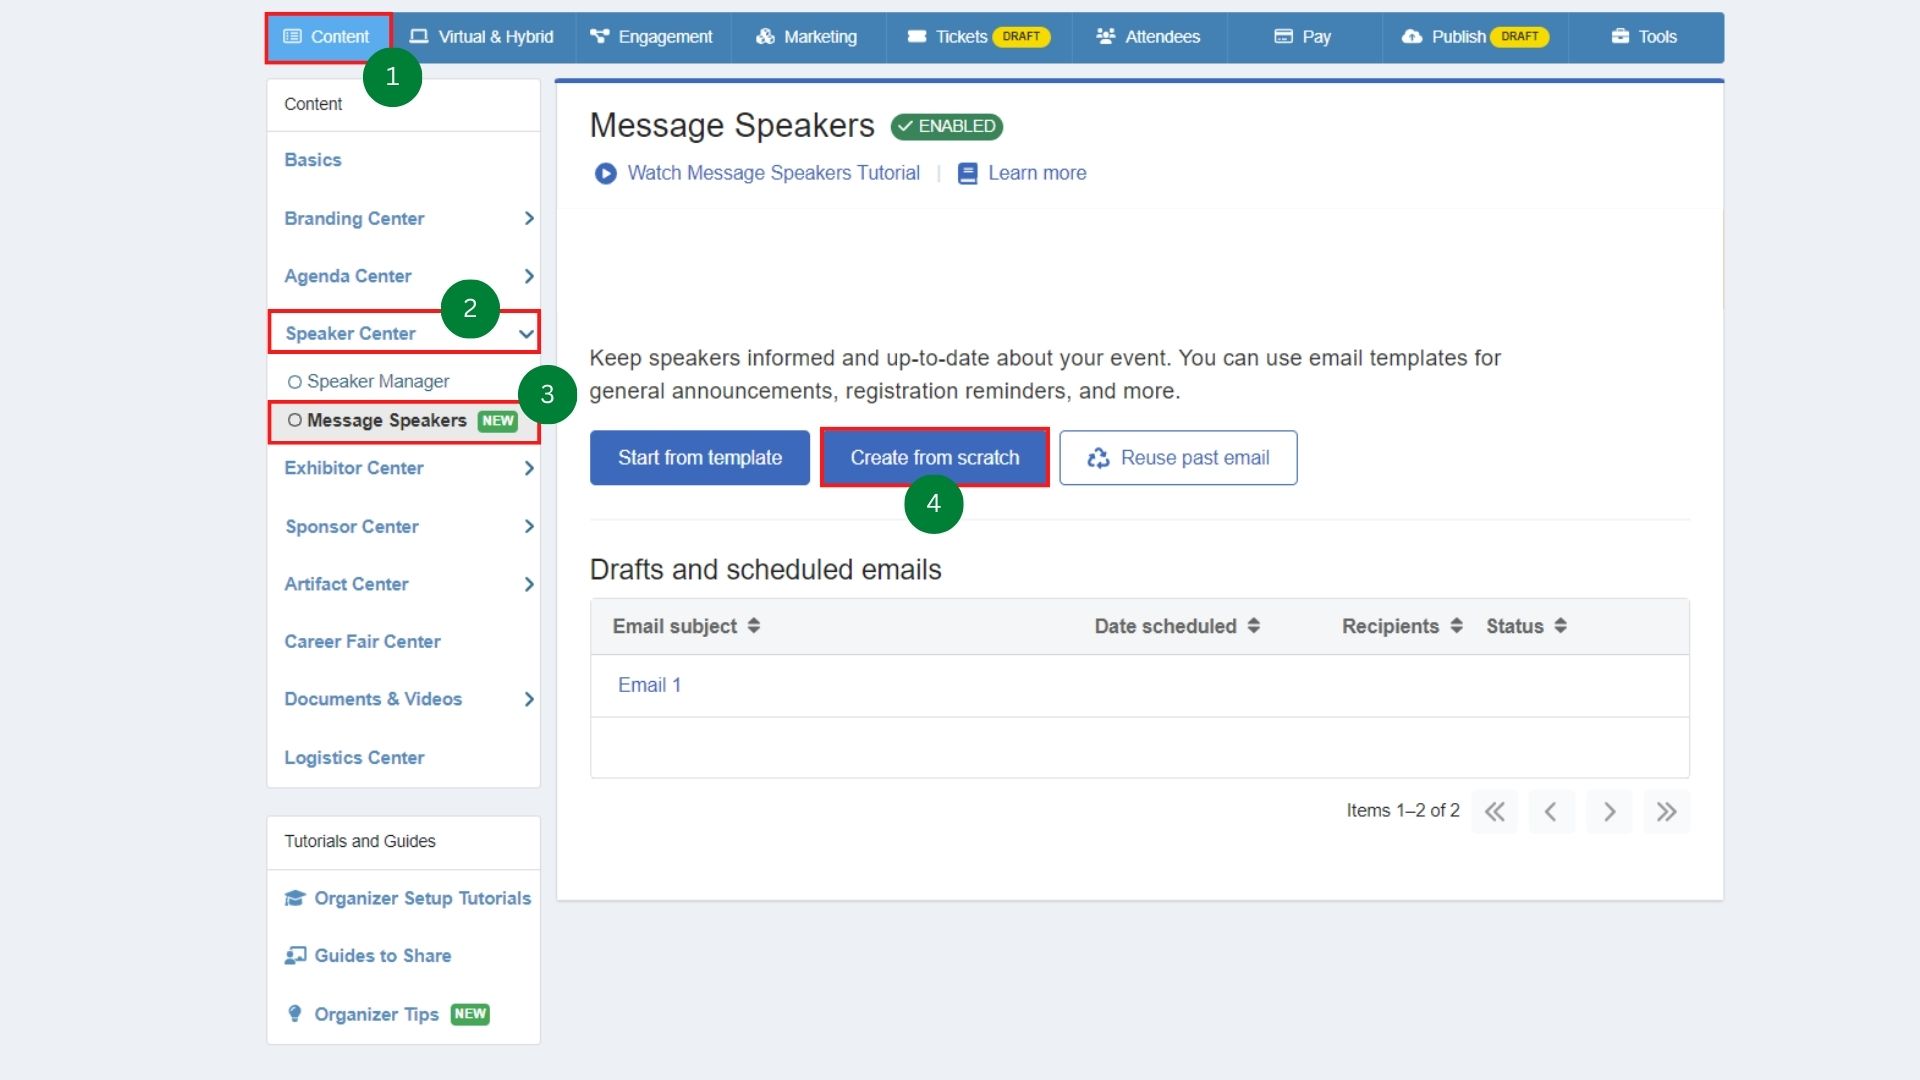Expand the Branding Center section

(x=529, y=218)
